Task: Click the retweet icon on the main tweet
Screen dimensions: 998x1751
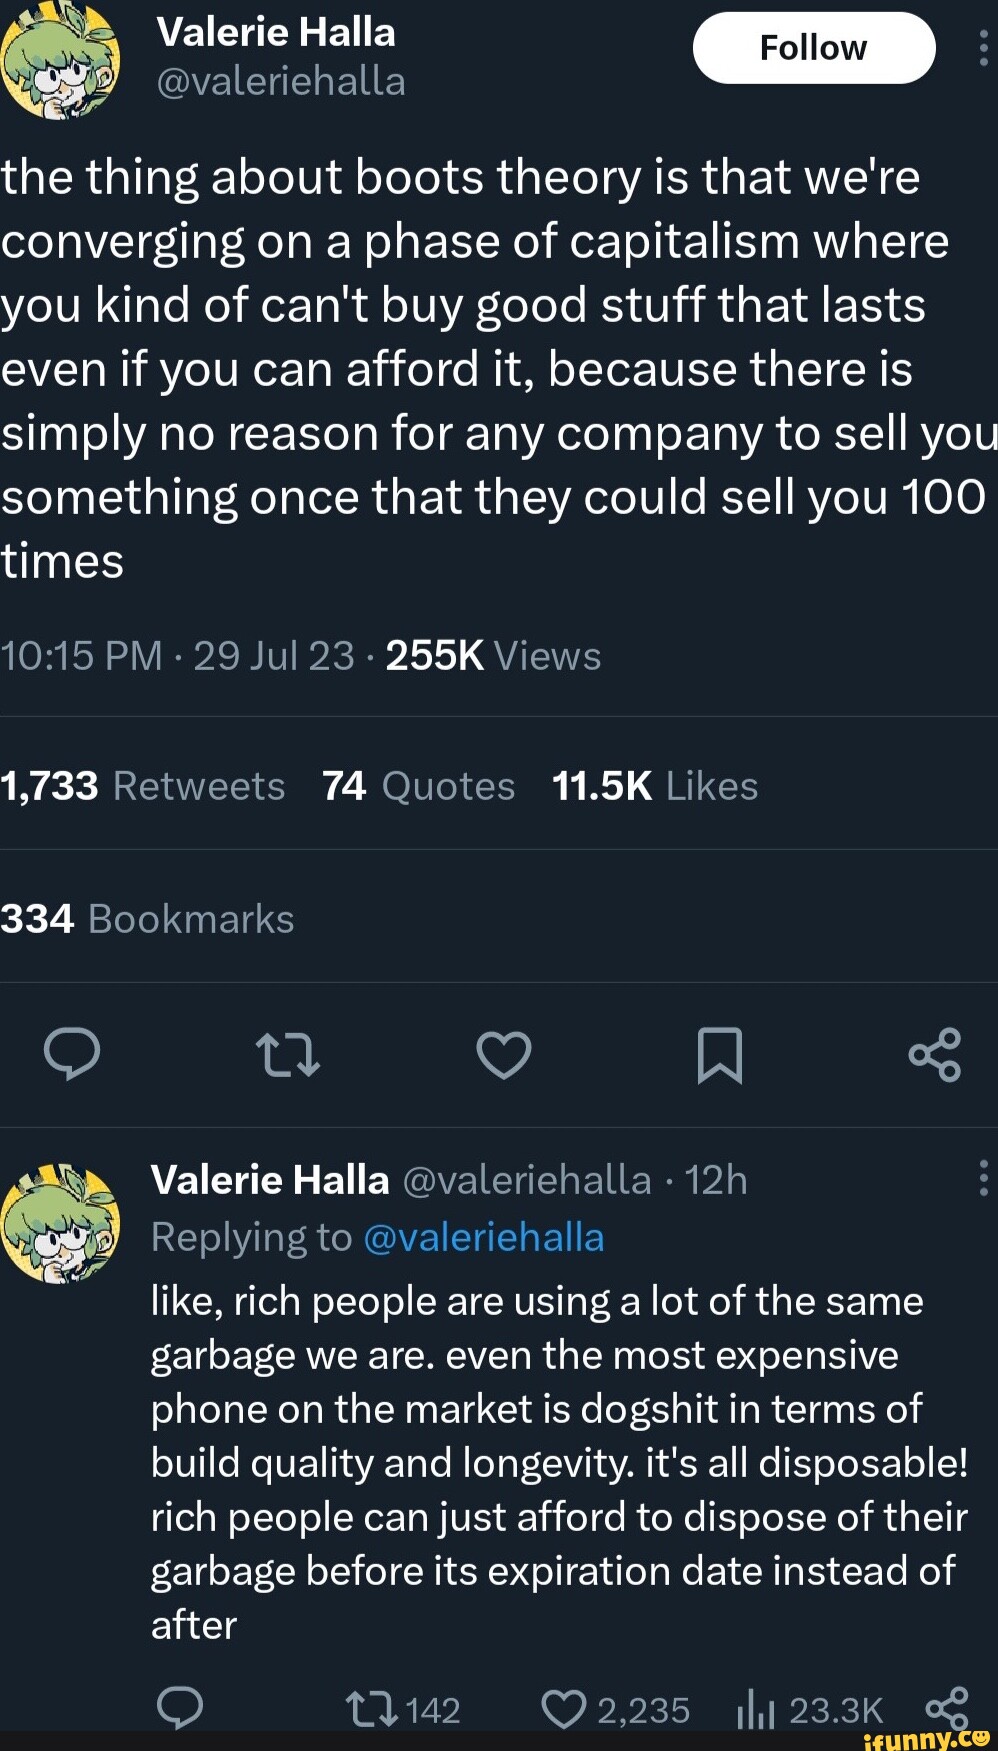Action: [x=288, y=1055]
